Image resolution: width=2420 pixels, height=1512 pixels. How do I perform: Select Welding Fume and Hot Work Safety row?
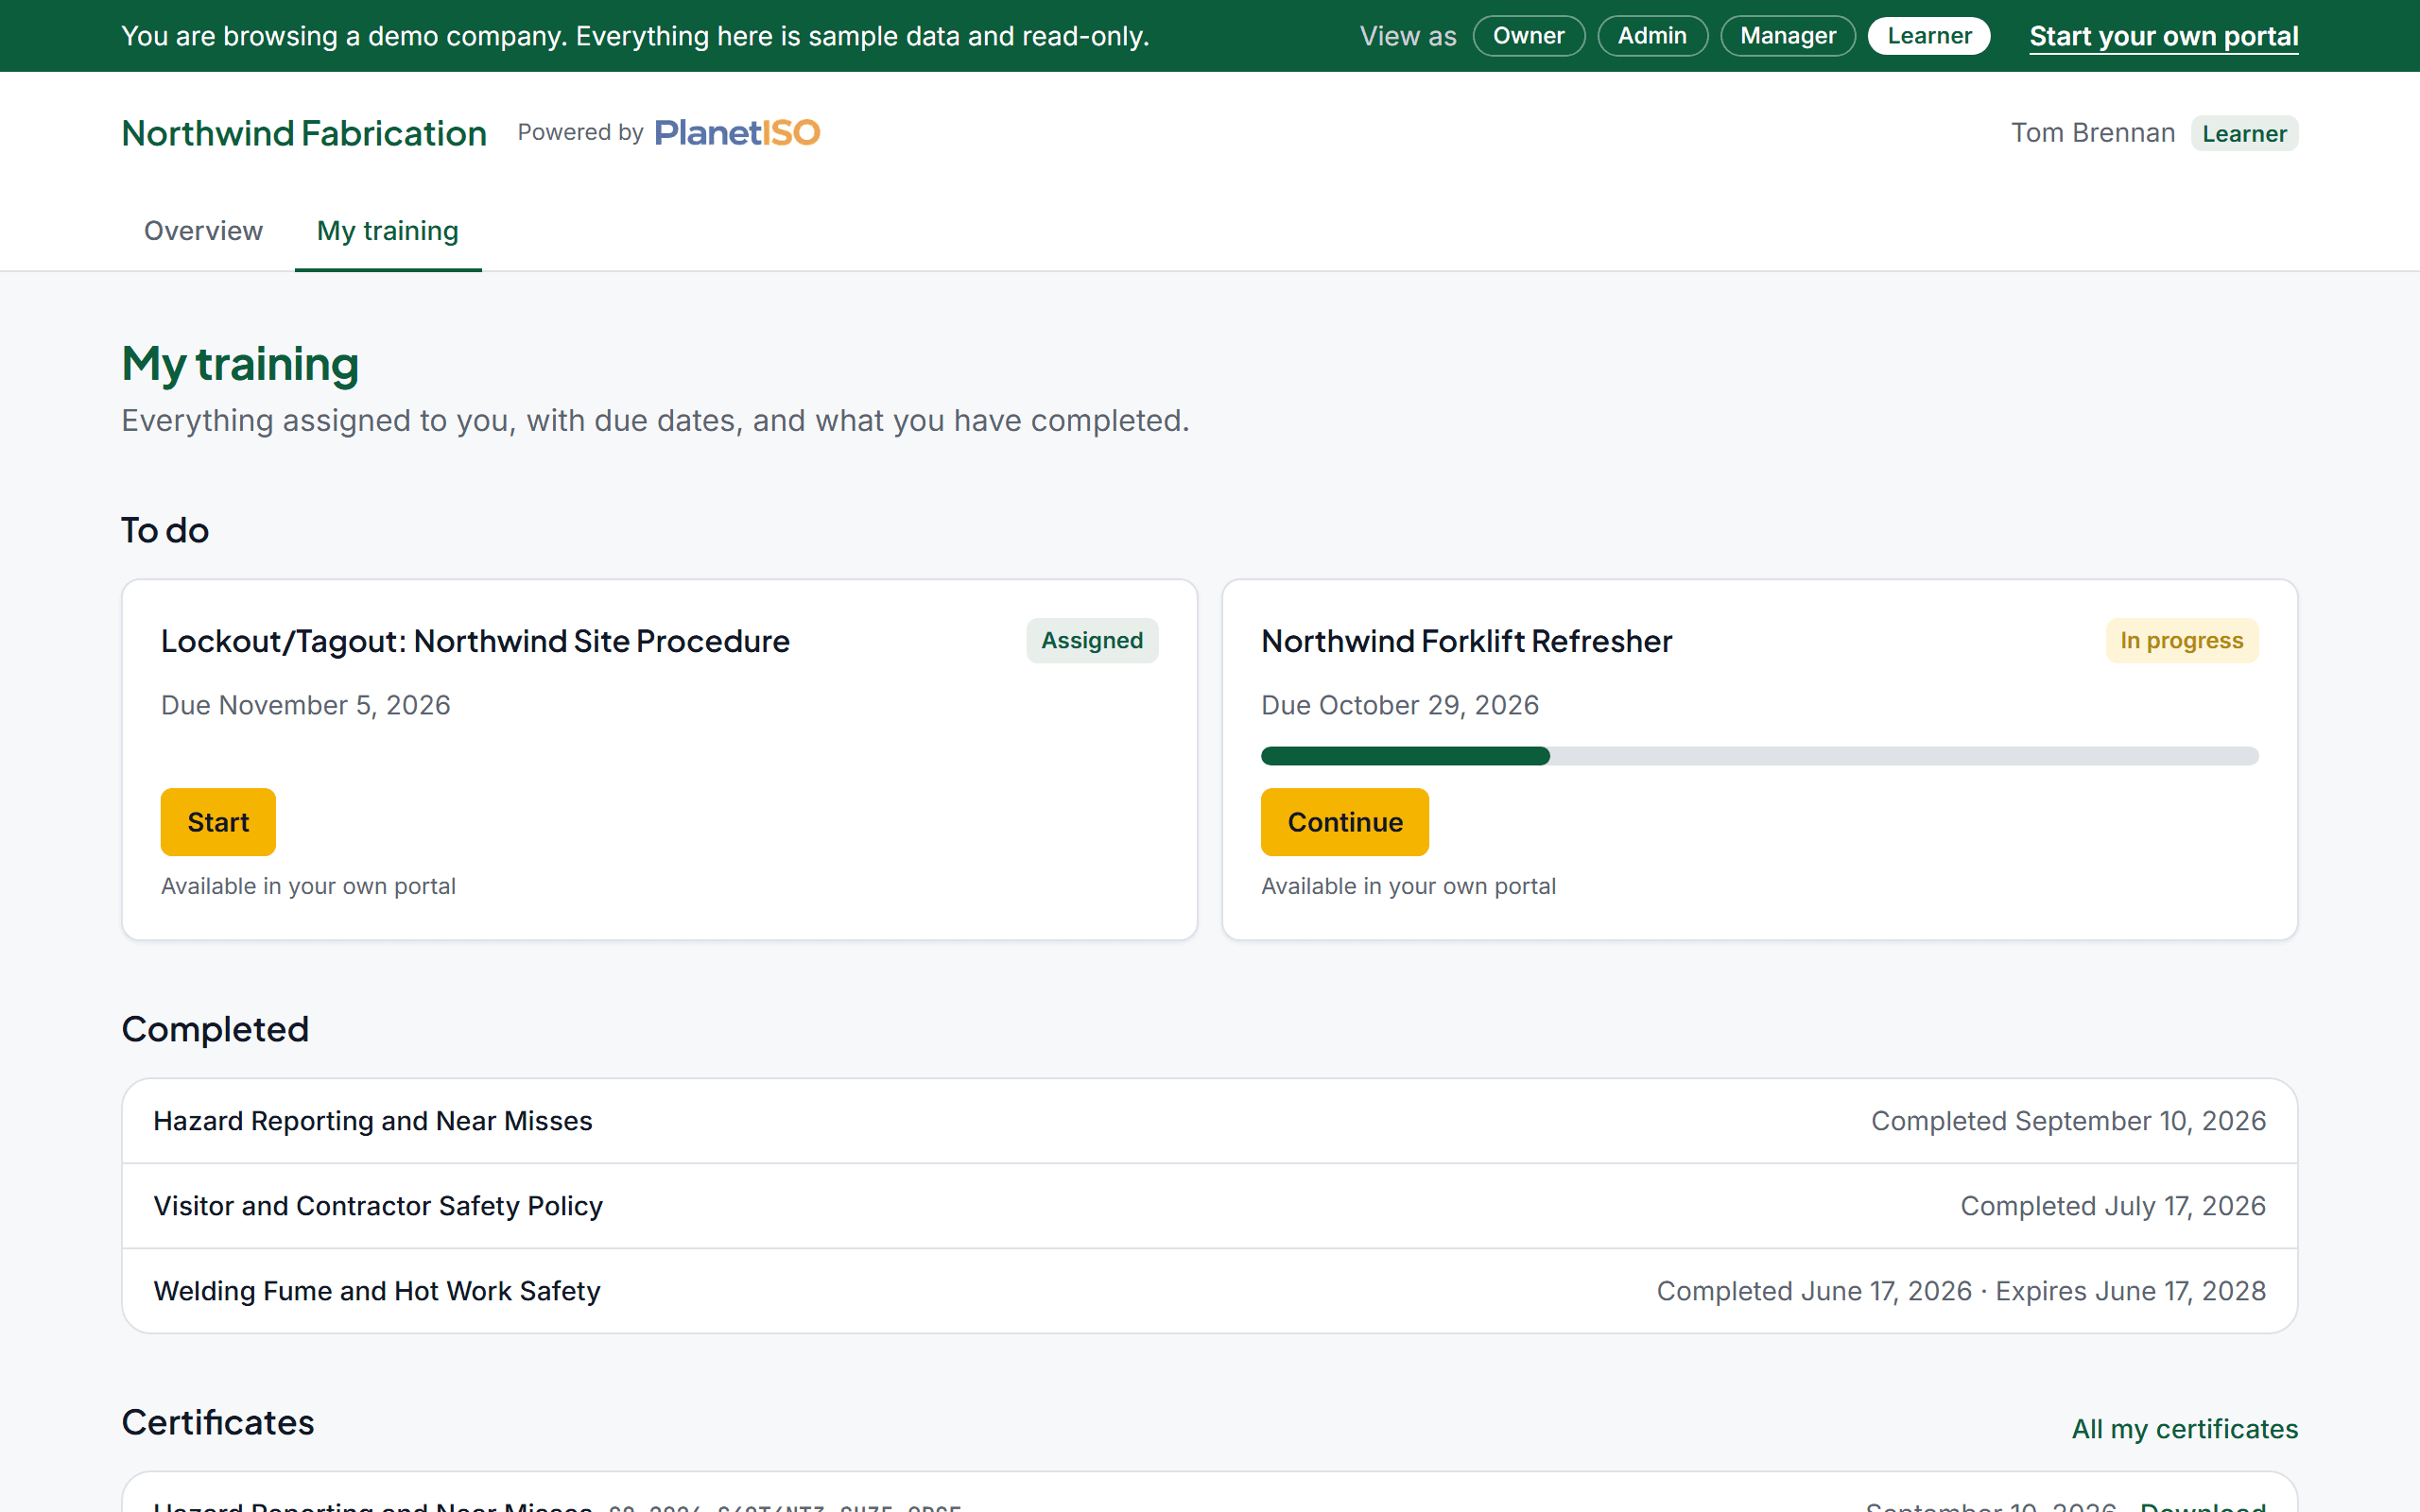[1210, 1291]
